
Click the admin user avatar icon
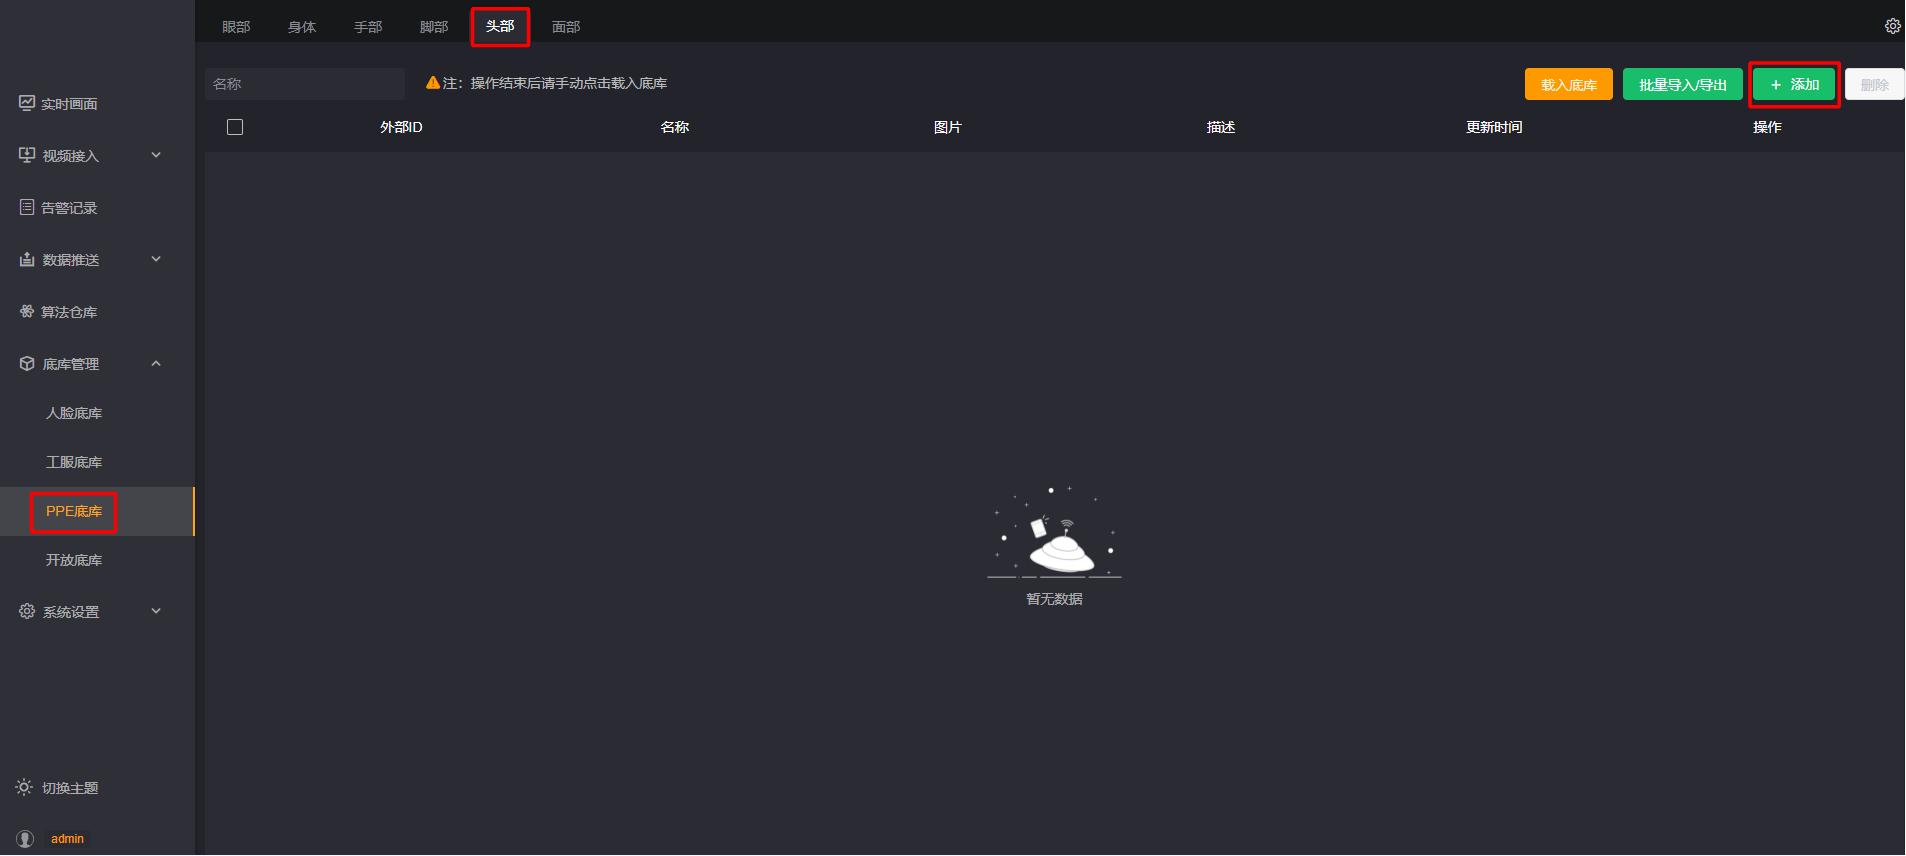tap(26, 838)
